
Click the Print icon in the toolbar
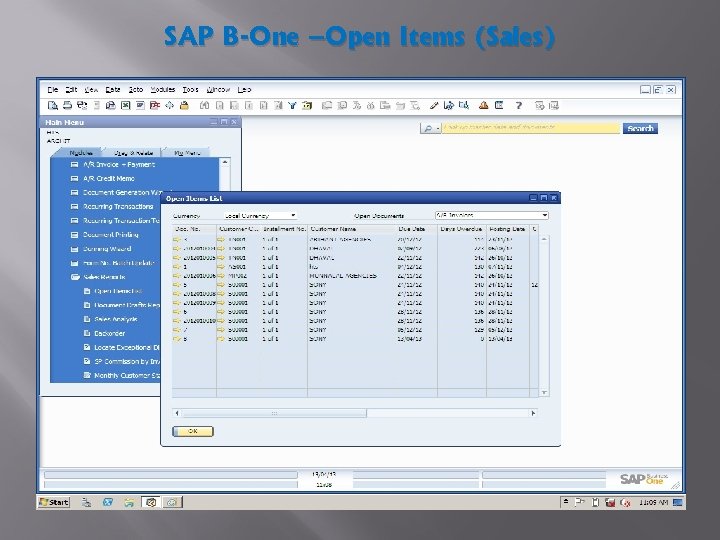pos(67,106)
